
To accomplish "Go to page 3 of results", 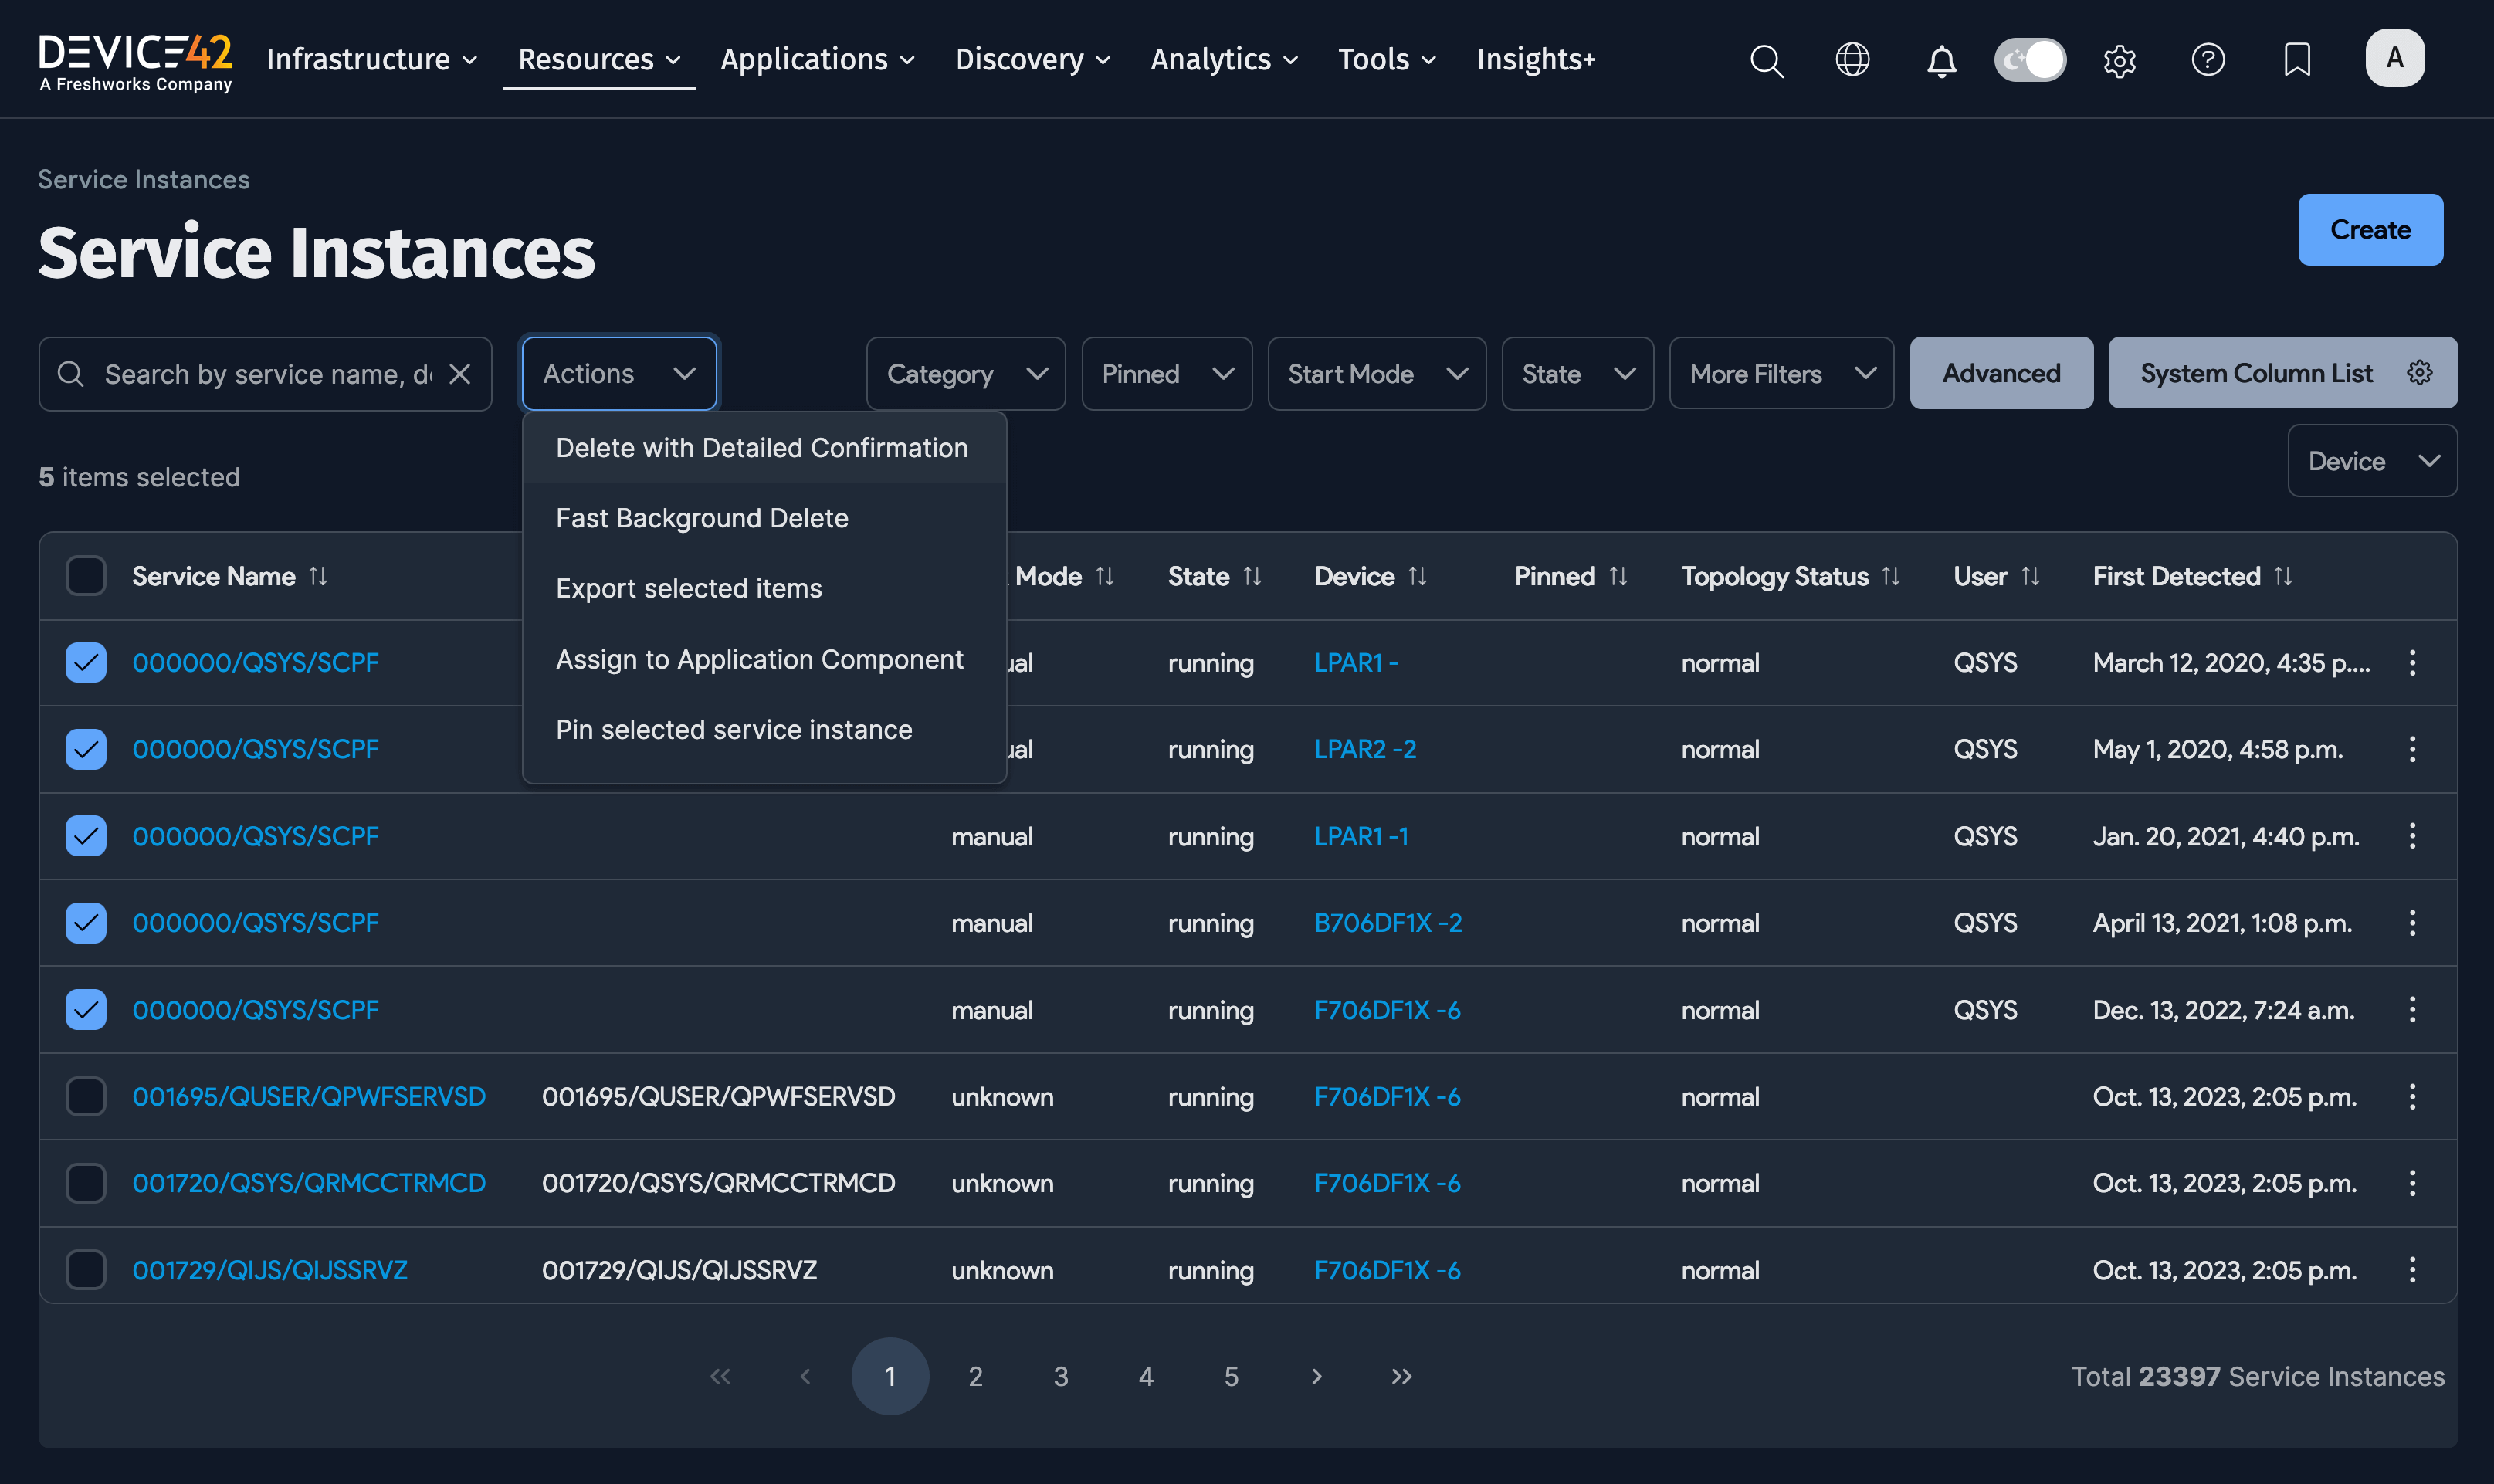I will coord(1060,1375).
